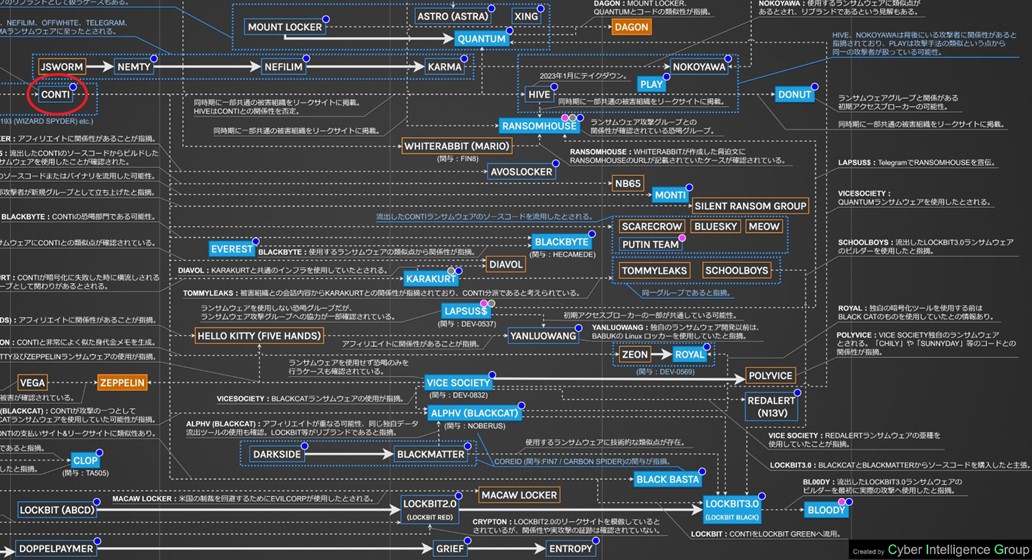Select the LOCKBIT2.0 (LOCKBIT RED) node box

point(430,510)
